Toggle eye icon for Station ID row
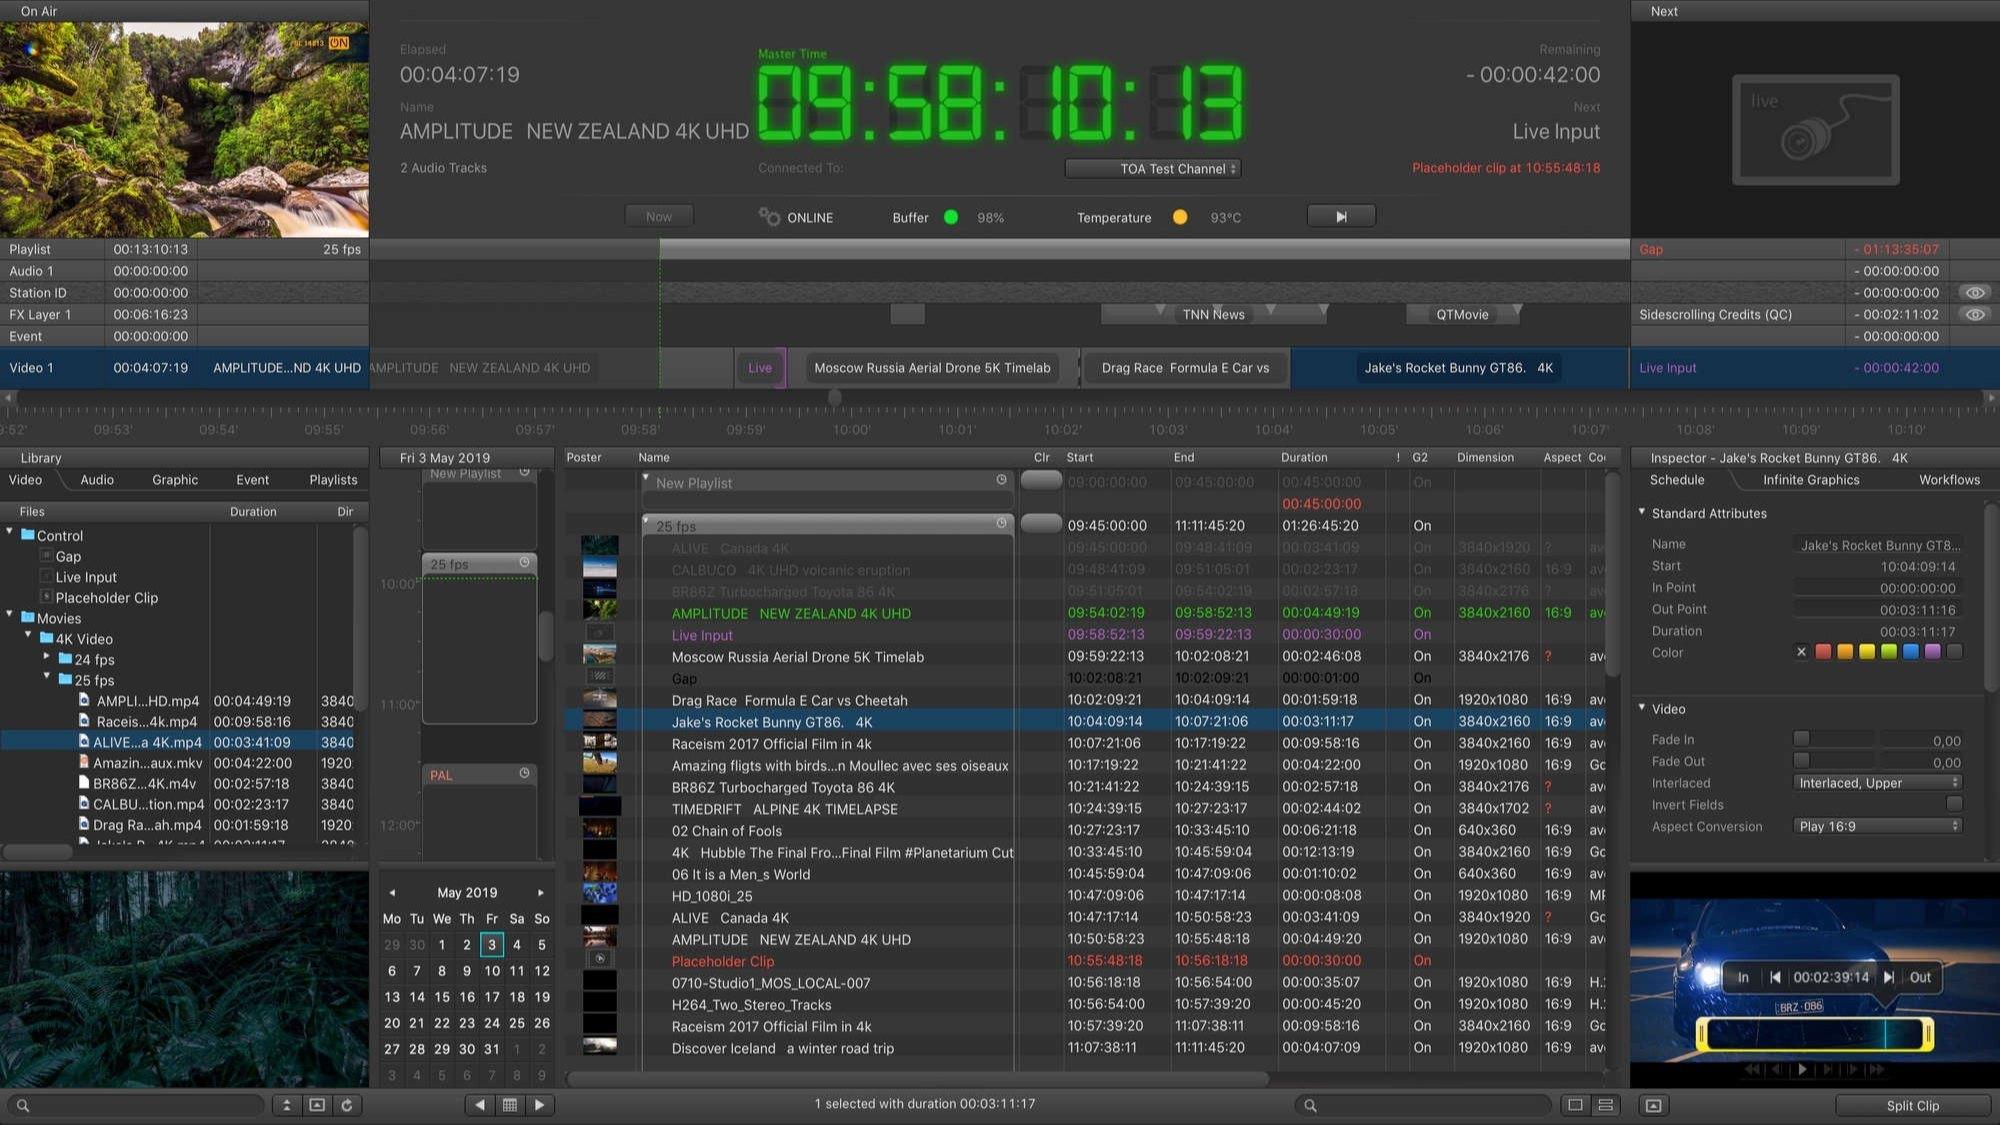 click(x=1974, y=292)
